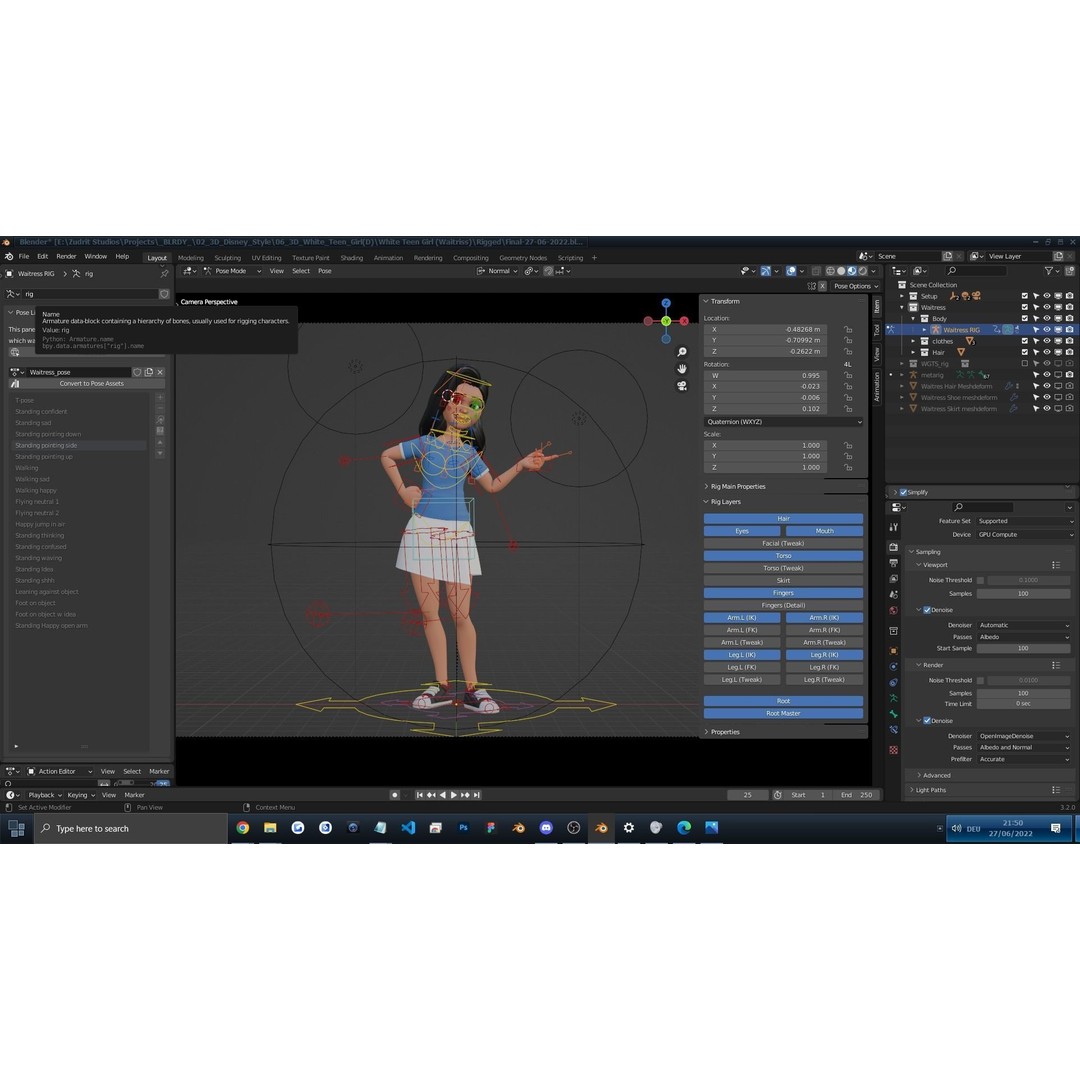This screenshot has height=1080, width=1080.
Task: Hide the Hair collection with eye icon
Action: click(x=1047, y=352)
